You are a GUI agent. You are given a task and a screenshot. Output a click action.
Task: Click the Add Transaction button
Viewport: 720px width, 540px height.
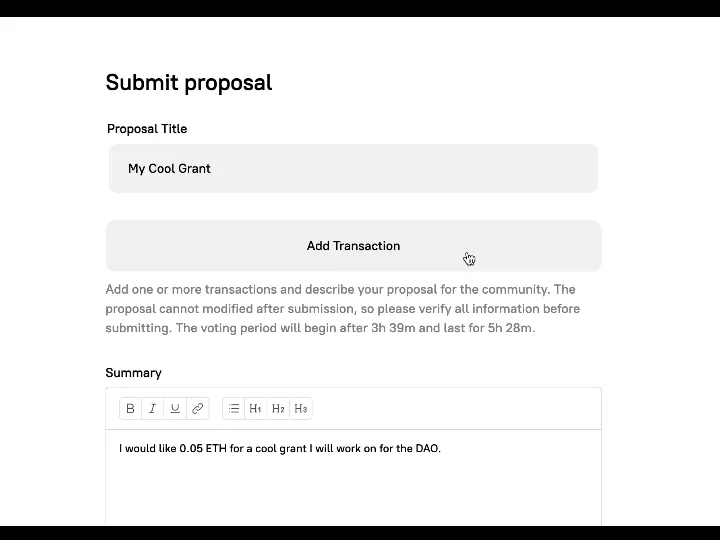353,246
